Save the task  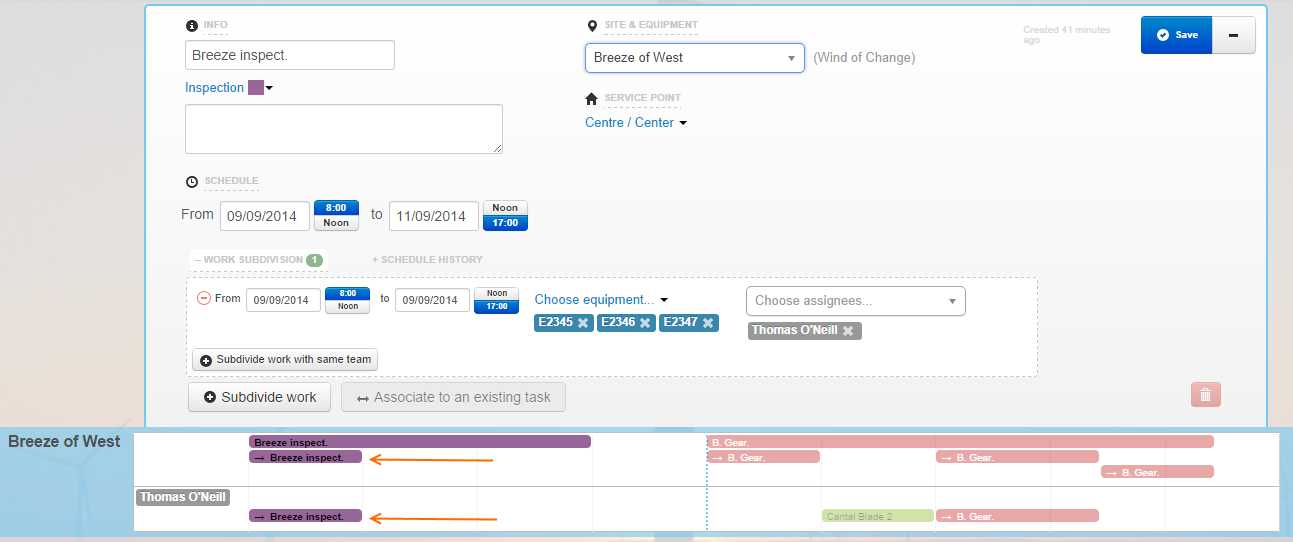click(x=1176, y=35)
